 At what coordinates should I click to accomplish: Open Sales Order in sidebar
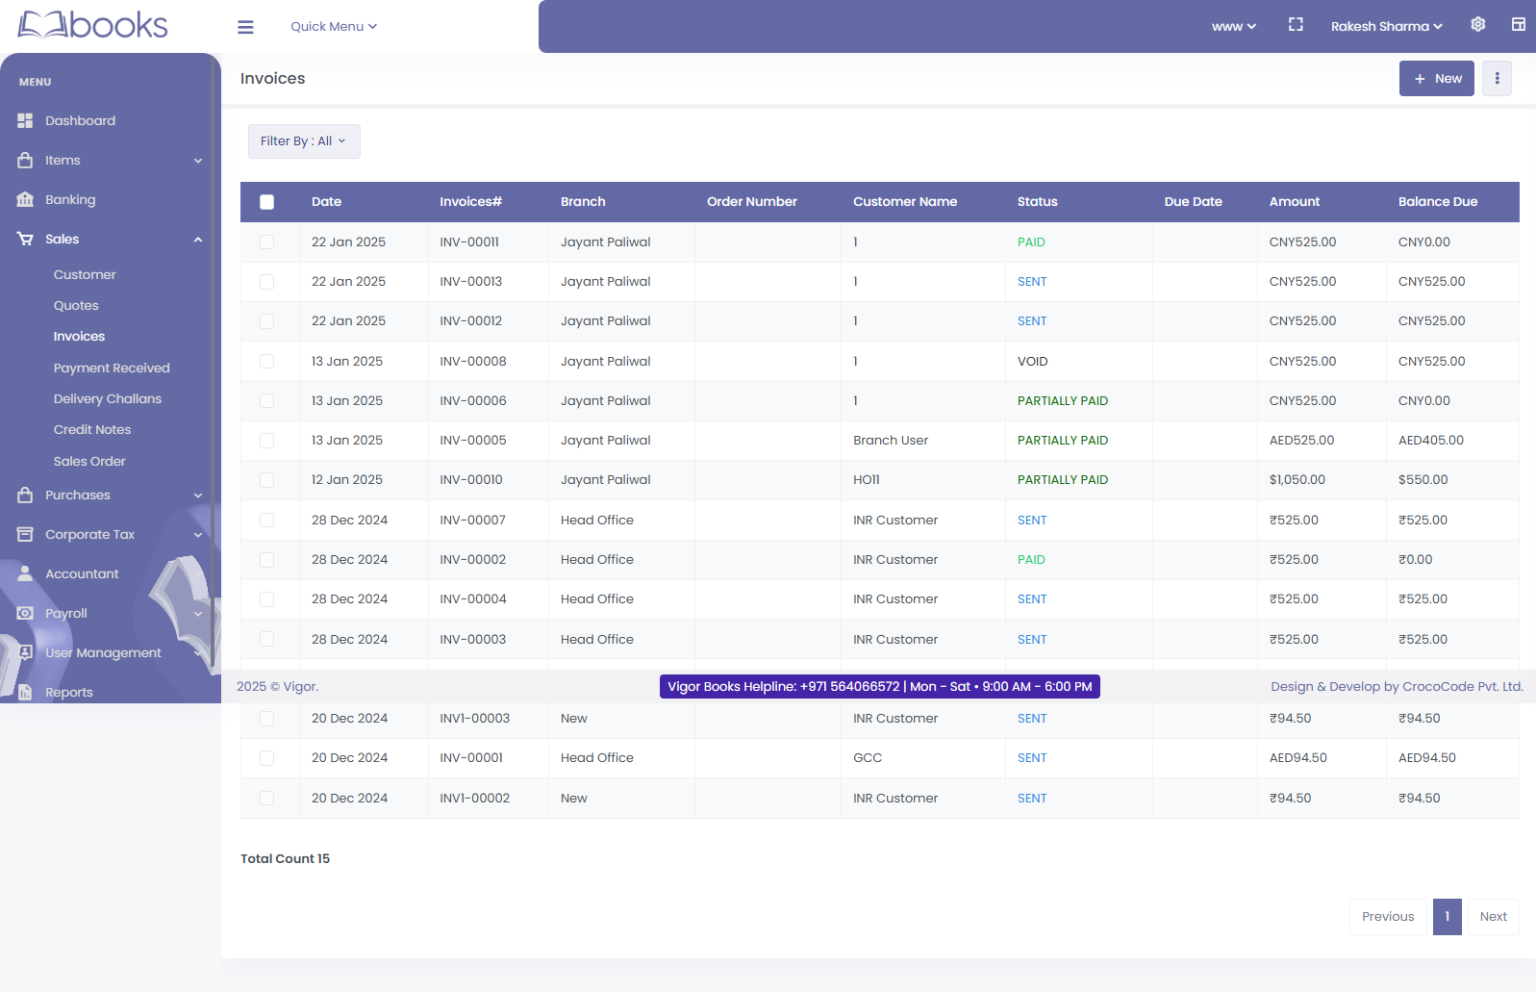[x=90, y=462]
